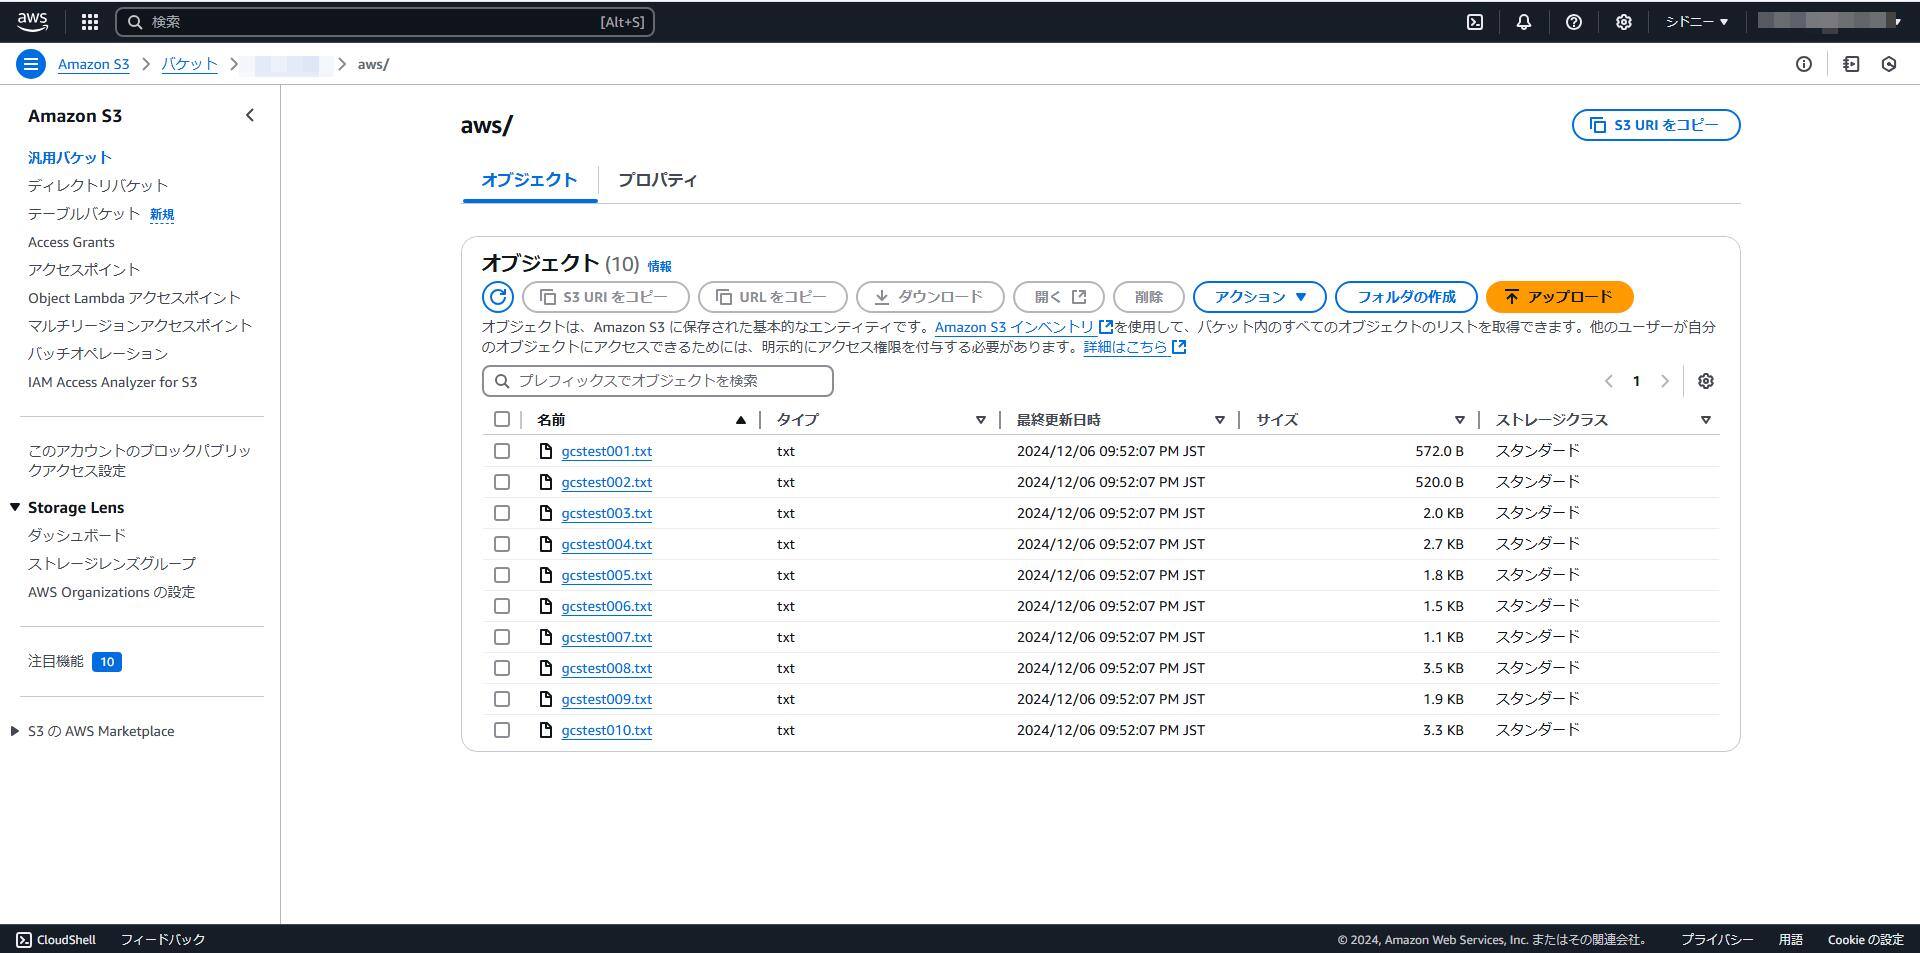Open the CloudShell icon in footer
The image size is (1920, 953).
[x=24, y=940]
